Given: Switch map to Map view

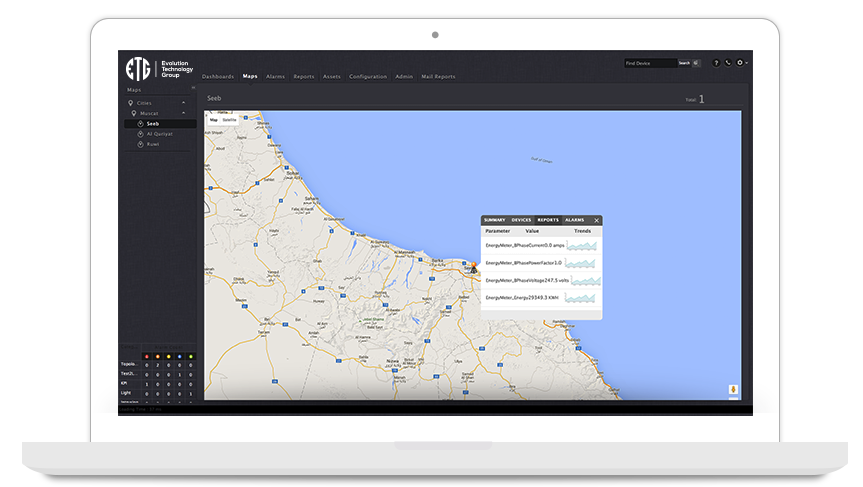Looking at the screenshot, I should 214,119.
